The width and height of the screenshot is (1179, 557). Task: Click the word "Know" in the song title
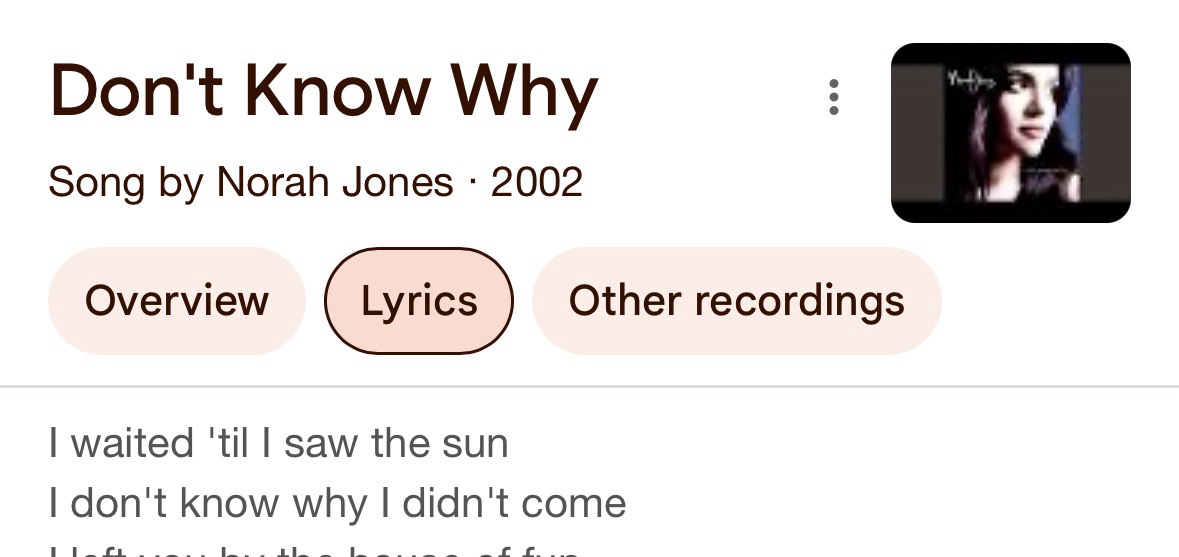(x=337, y=92)
